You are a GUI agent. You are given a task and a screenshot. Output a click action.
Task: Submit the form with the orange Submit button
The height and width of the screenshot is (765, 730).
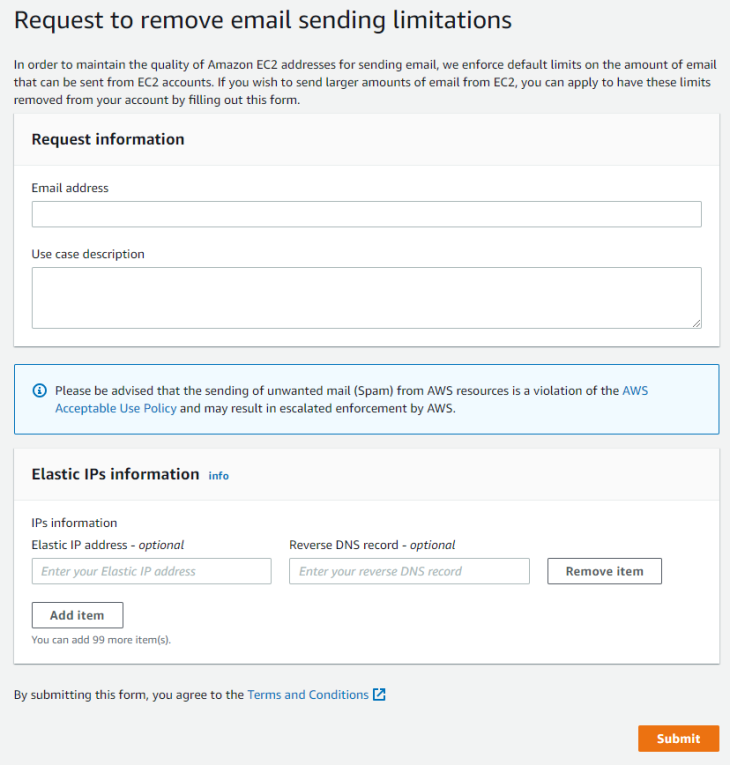pyautogui.click(x=678, y=738)
